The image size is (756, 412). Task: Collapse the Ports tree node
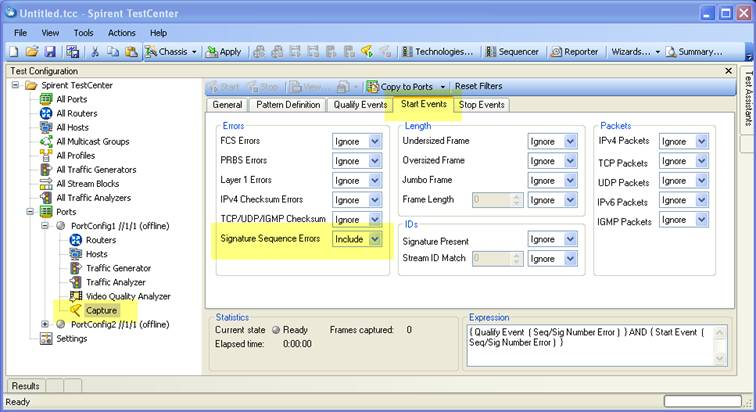[x=30, y=212]
